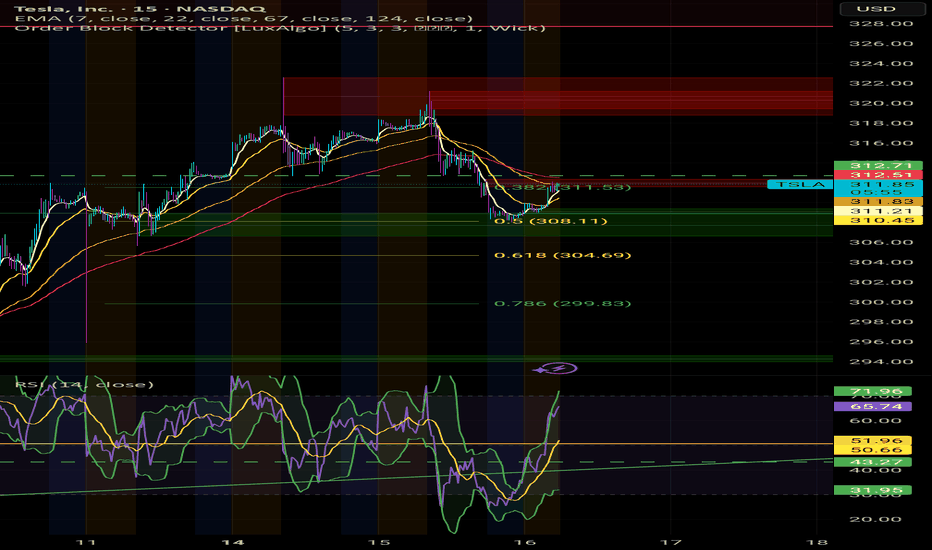Select the 0.5 (308.11) Fibonacci label
The image size is (932, 550).
click(x=551, y=221)
